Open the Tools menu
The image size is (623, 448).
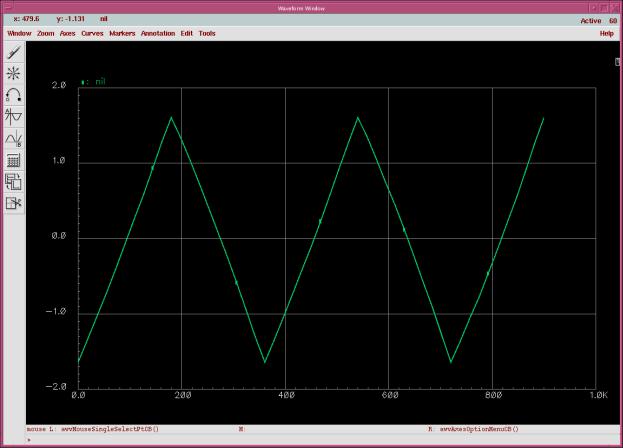207,33
